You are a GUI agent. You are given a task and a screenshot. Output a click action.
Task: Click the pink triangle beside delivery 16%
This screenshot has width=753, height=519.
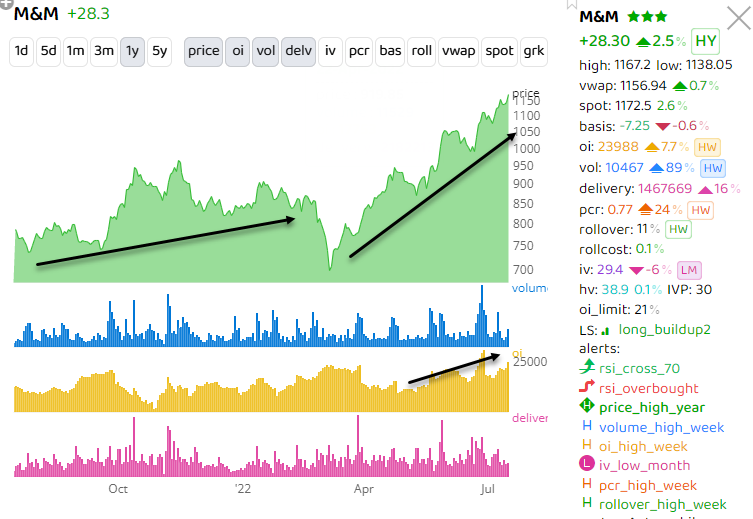tap(705, 190)
